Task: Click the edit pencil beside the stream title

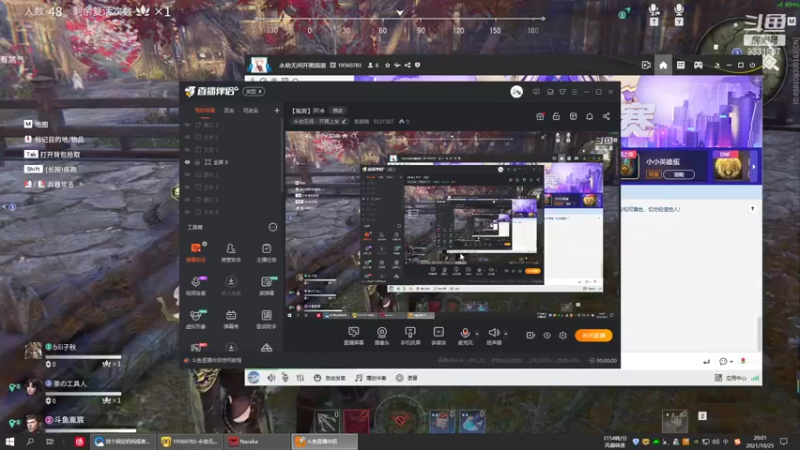Action: tap(344, 121)
